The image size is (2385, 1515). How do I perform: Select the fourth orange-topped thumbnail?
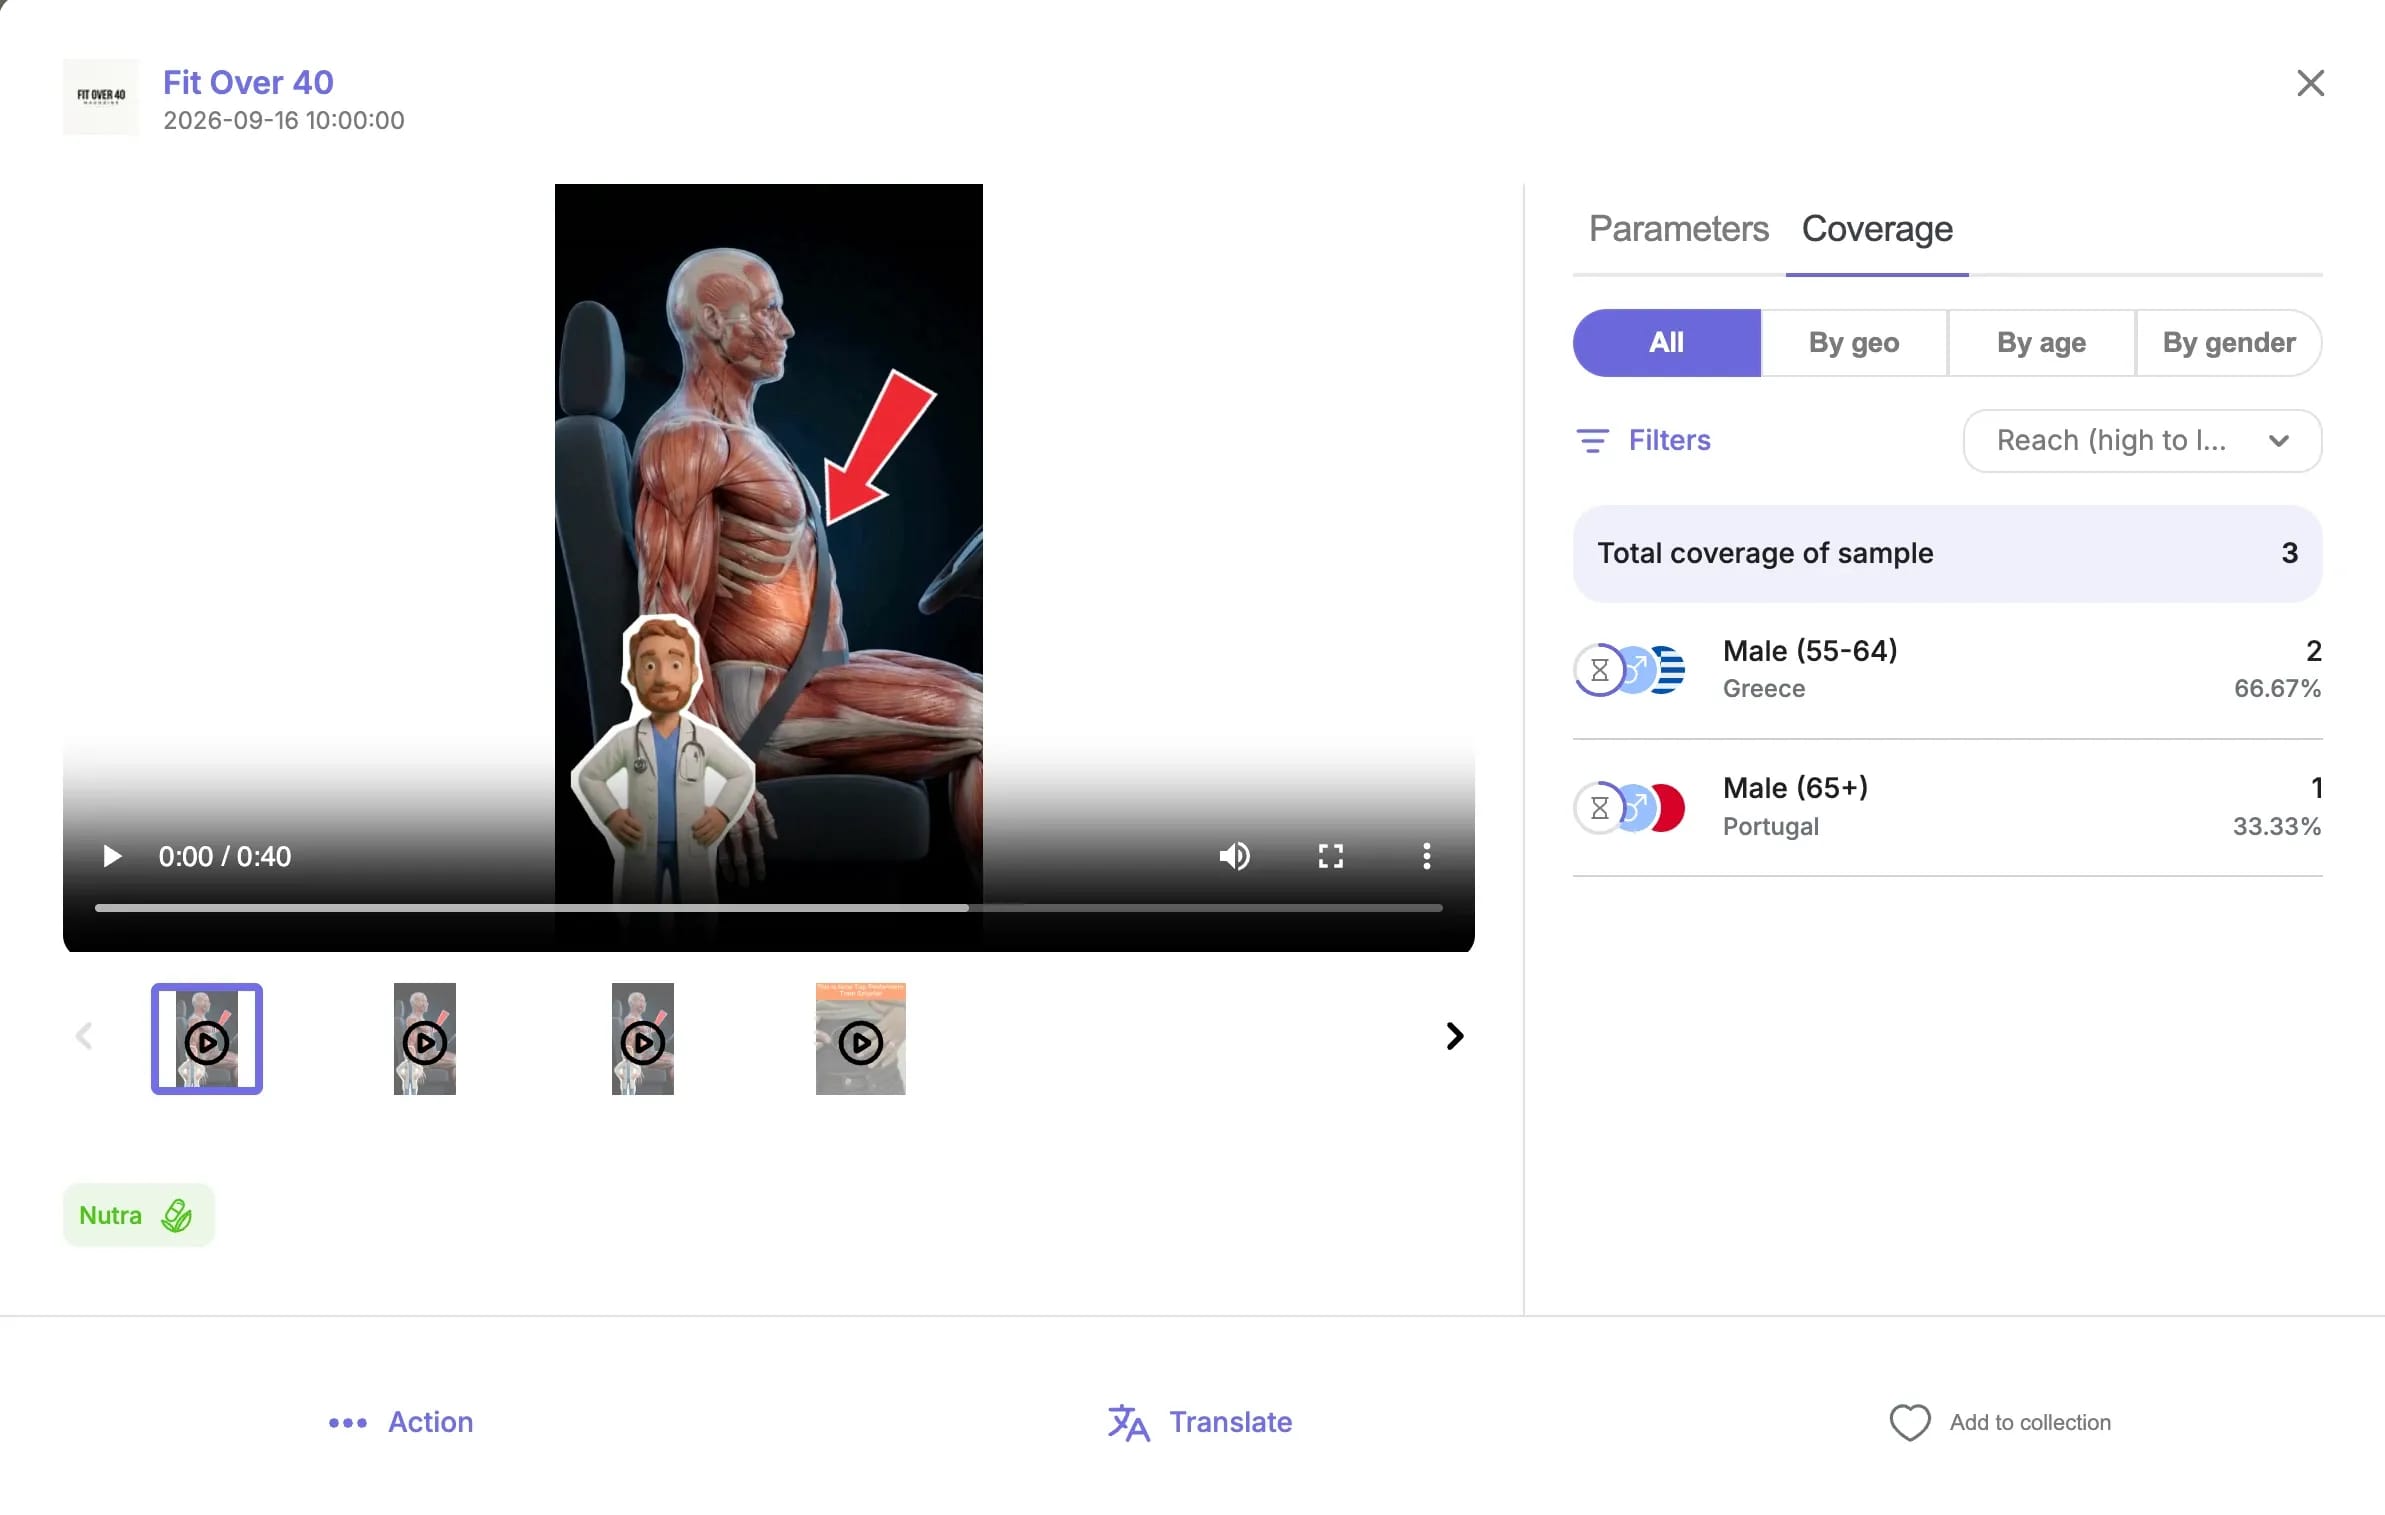861,1039
